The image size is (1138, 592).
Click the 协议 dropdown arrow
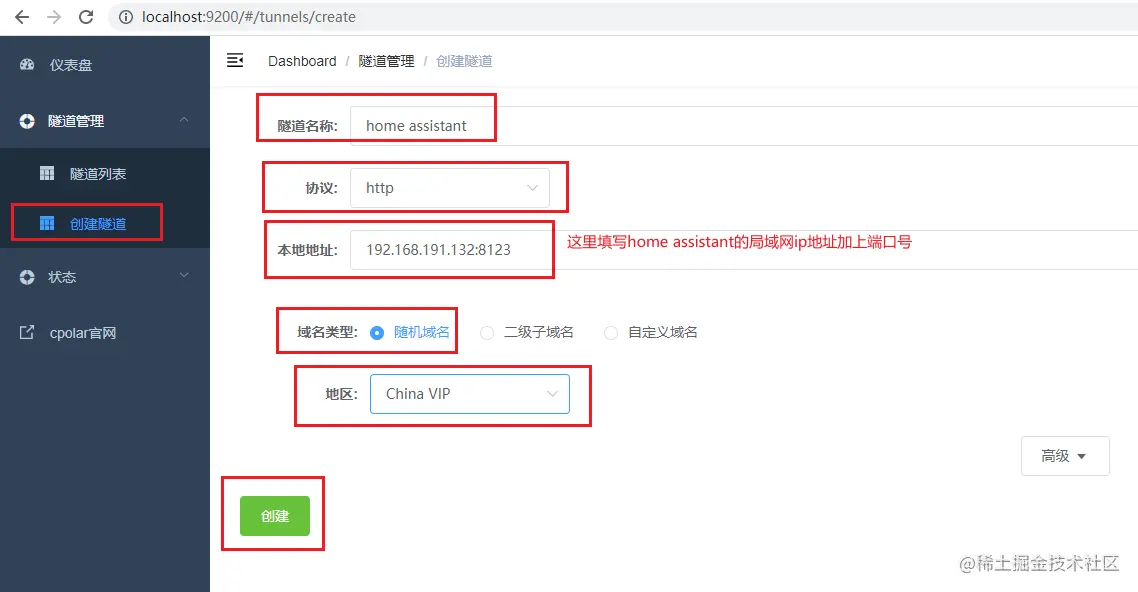pyautogui.click(x=532, y=188)
